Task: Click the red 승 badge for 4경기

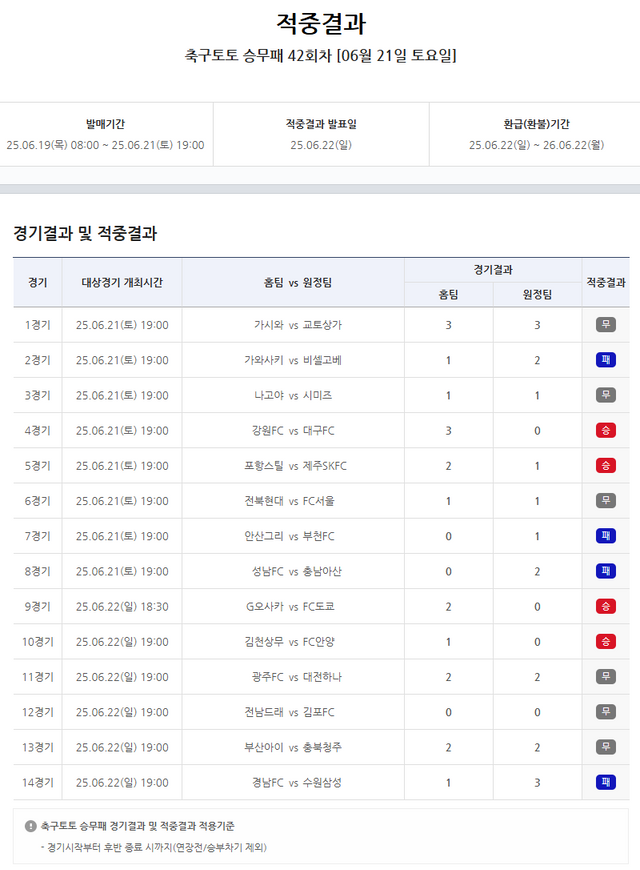Action: click(x=605, y=430)
